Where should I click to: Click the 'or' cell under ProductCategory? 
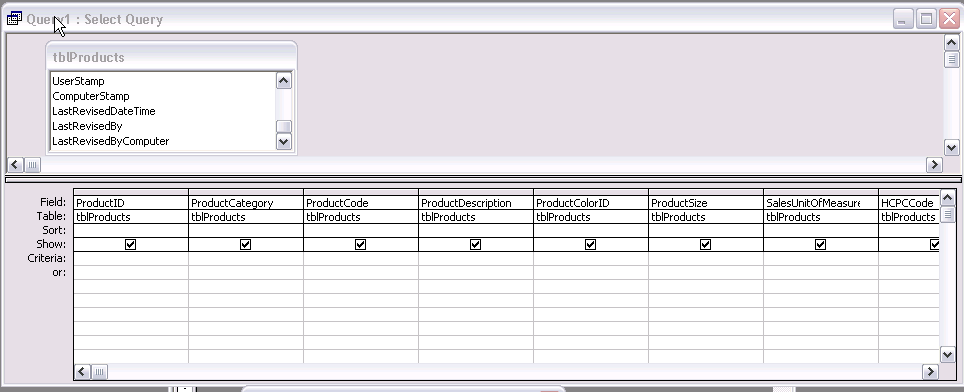pos(246,273)
